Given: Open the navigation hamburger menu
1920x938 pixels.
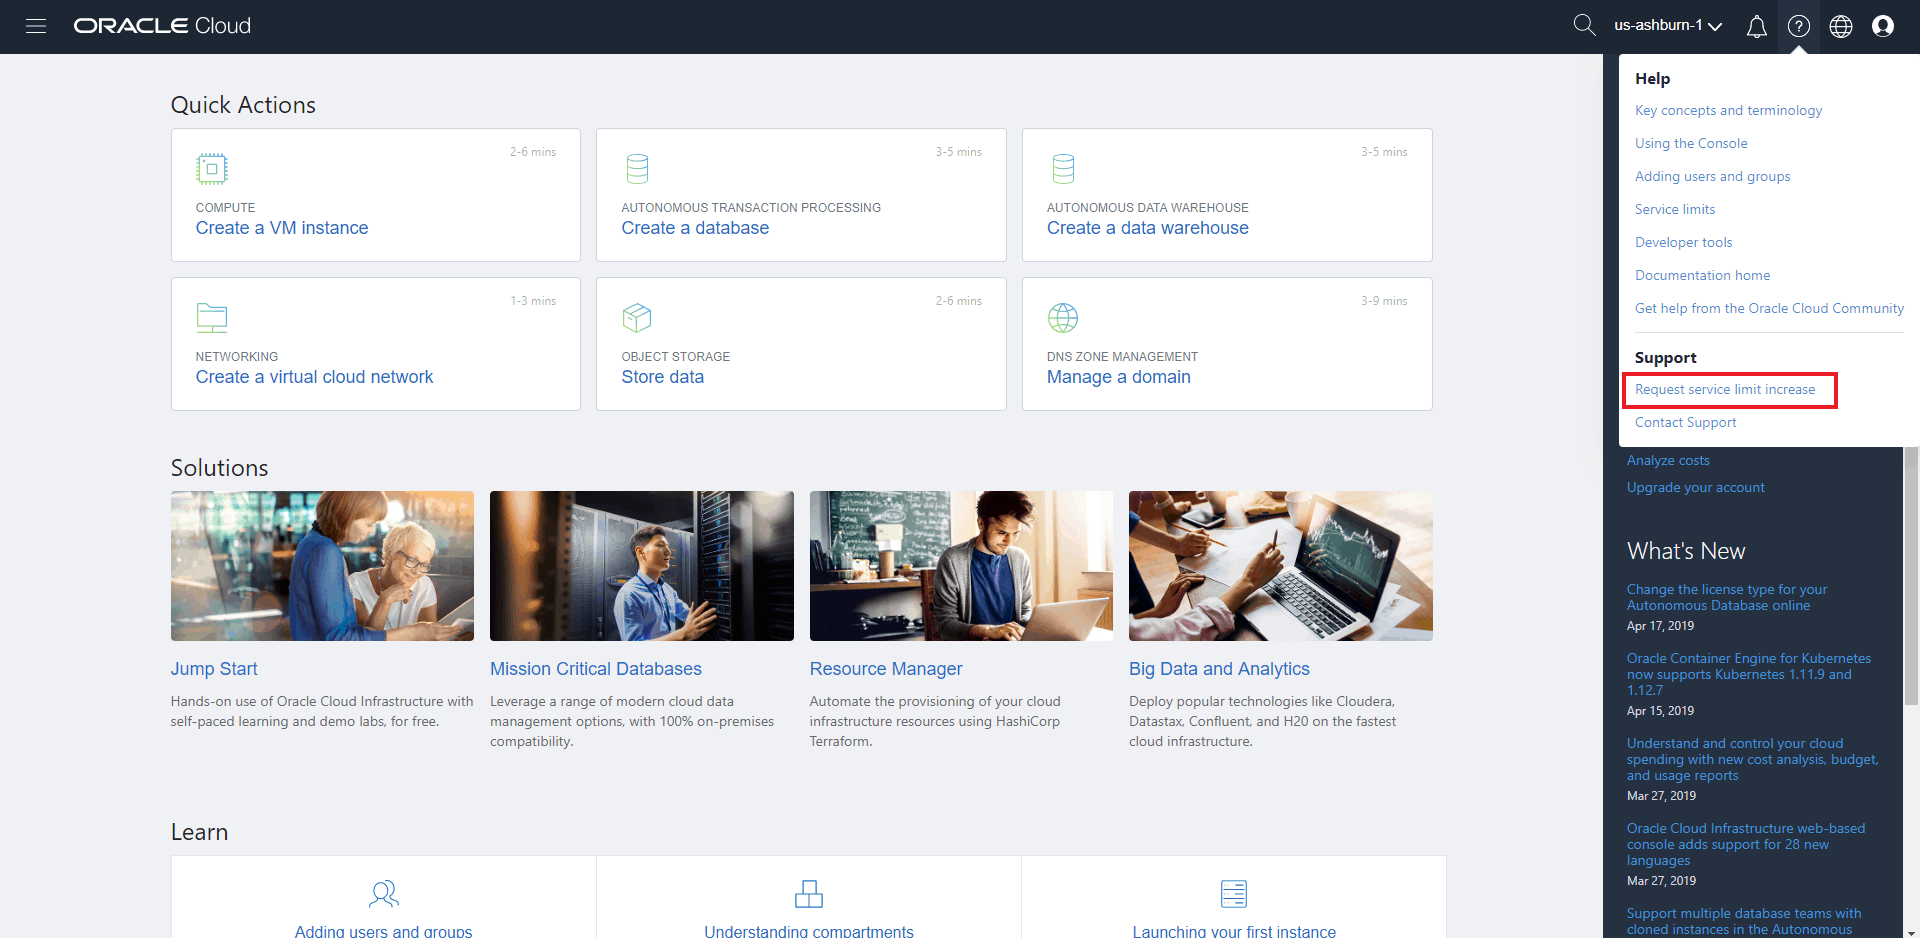Looking at the screenshot, I should pyautogui.click(x=36, y=26).
